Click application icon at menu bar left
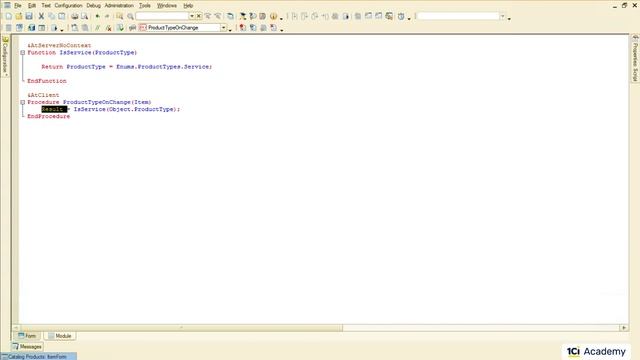The width and height of the screenshot is (640, 360). pos(7,5)
